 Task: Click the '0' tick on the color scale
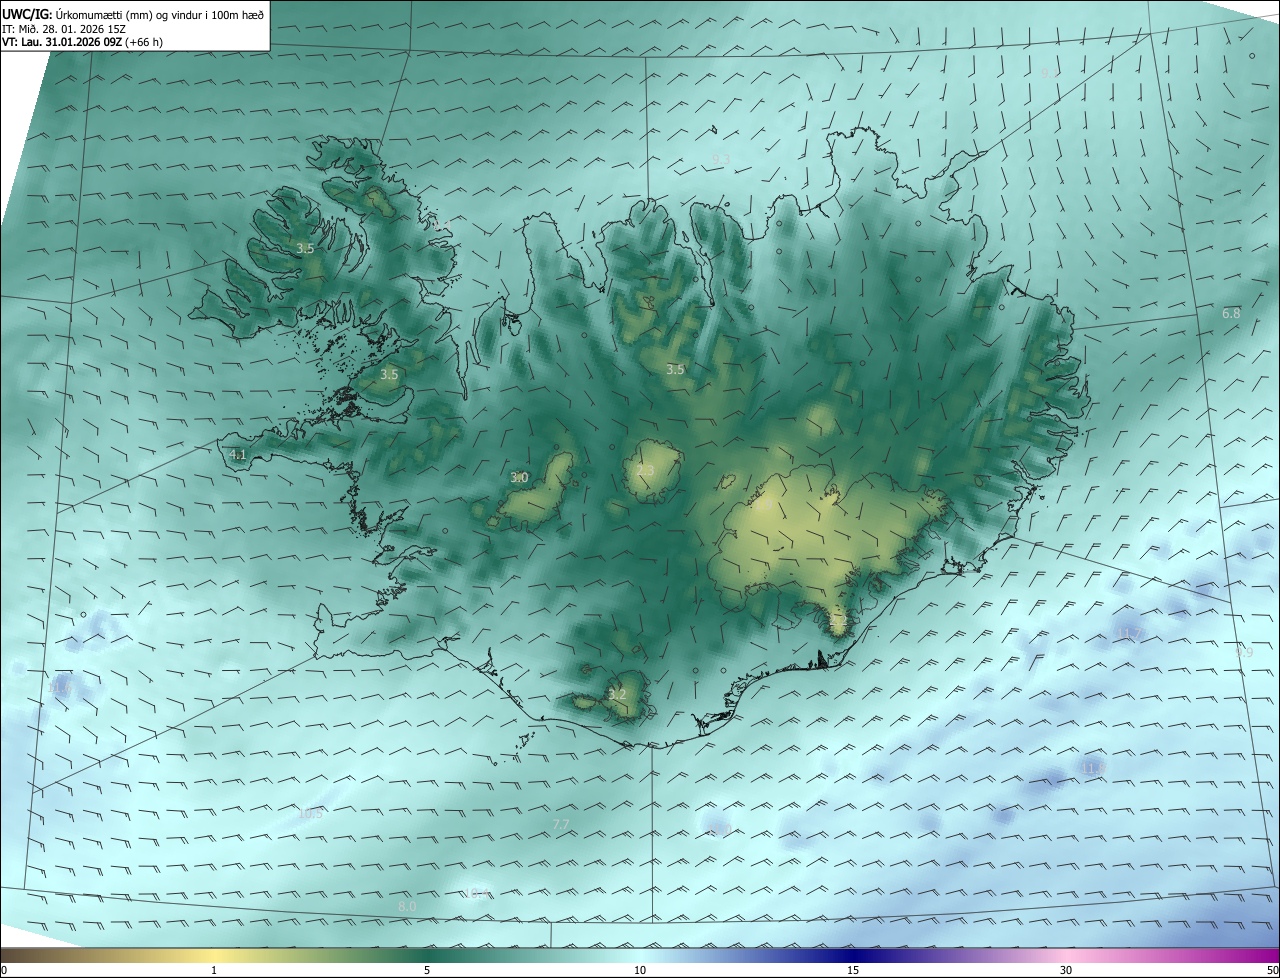[x=4, y=970]
